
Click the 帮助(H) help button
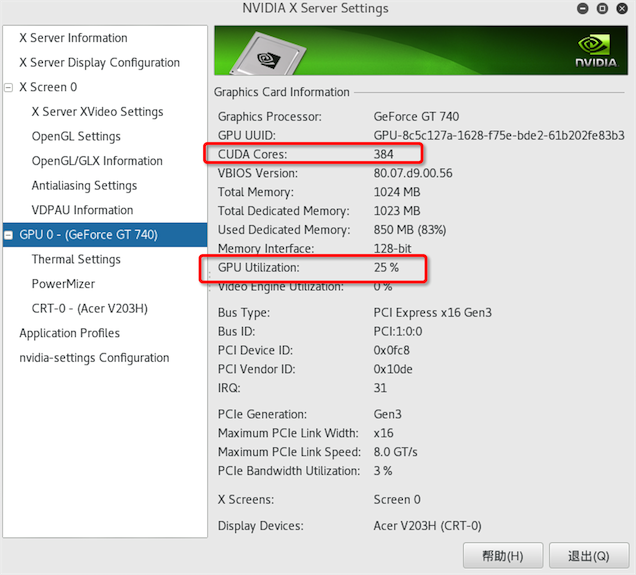click(503, 556)
